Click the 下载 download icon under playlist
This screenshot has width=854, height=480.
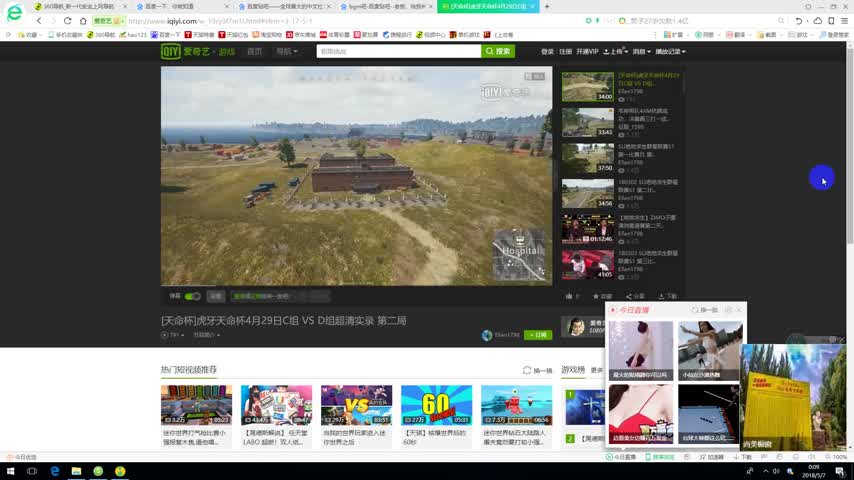tap(668, 296)
